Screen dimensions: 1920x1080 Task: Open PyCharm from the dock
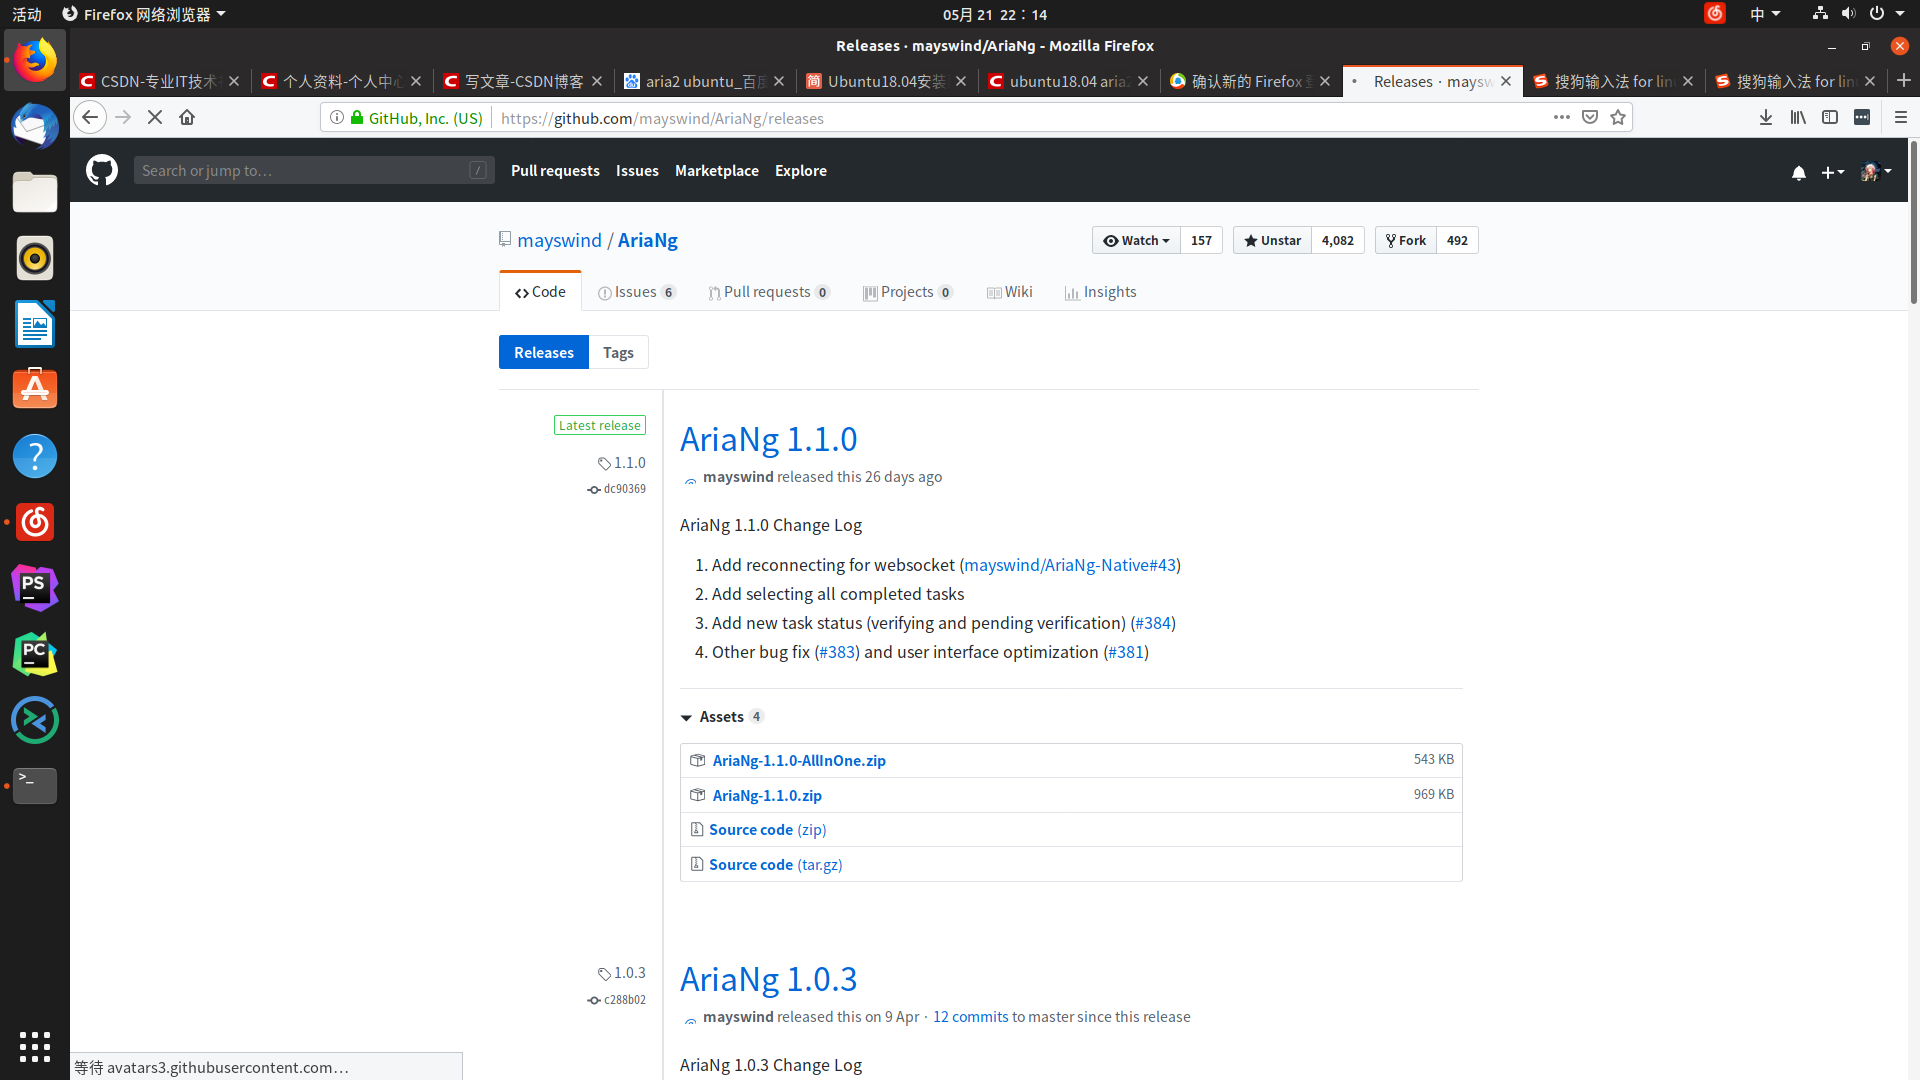pos(34,654)
